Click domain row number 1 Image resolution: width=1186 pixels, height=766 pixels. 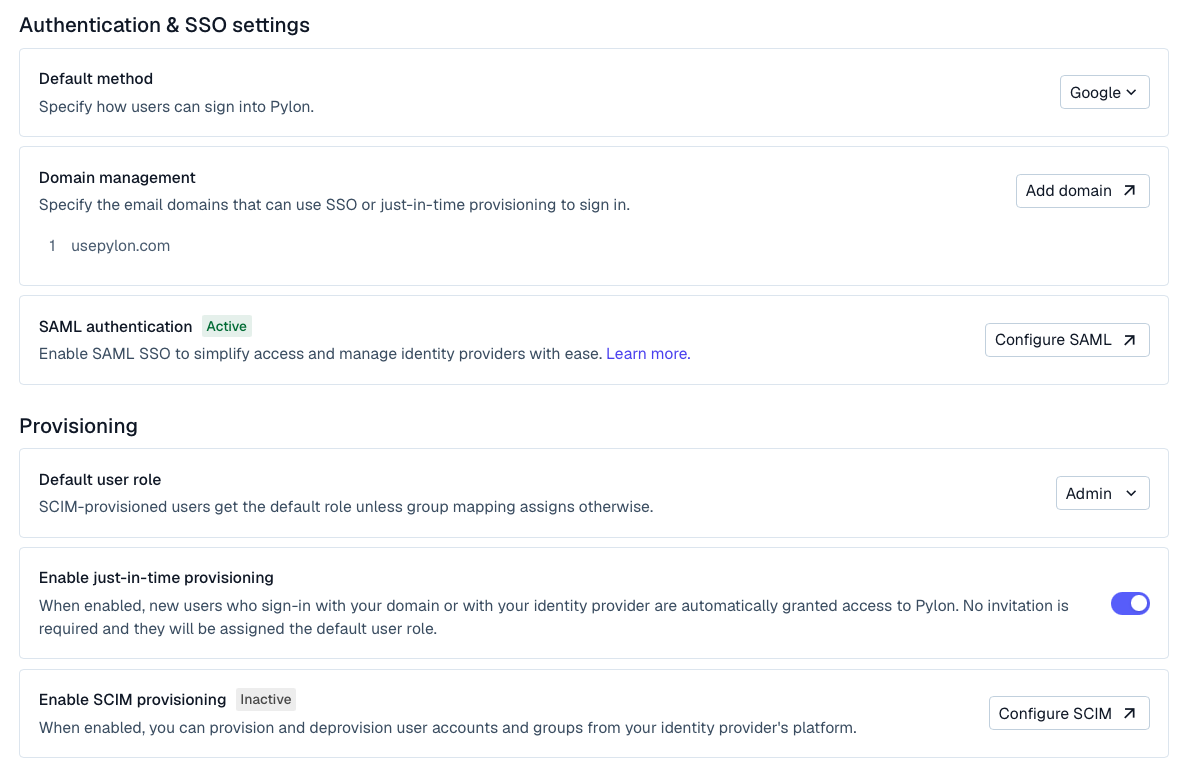click(x=52, y=246)
